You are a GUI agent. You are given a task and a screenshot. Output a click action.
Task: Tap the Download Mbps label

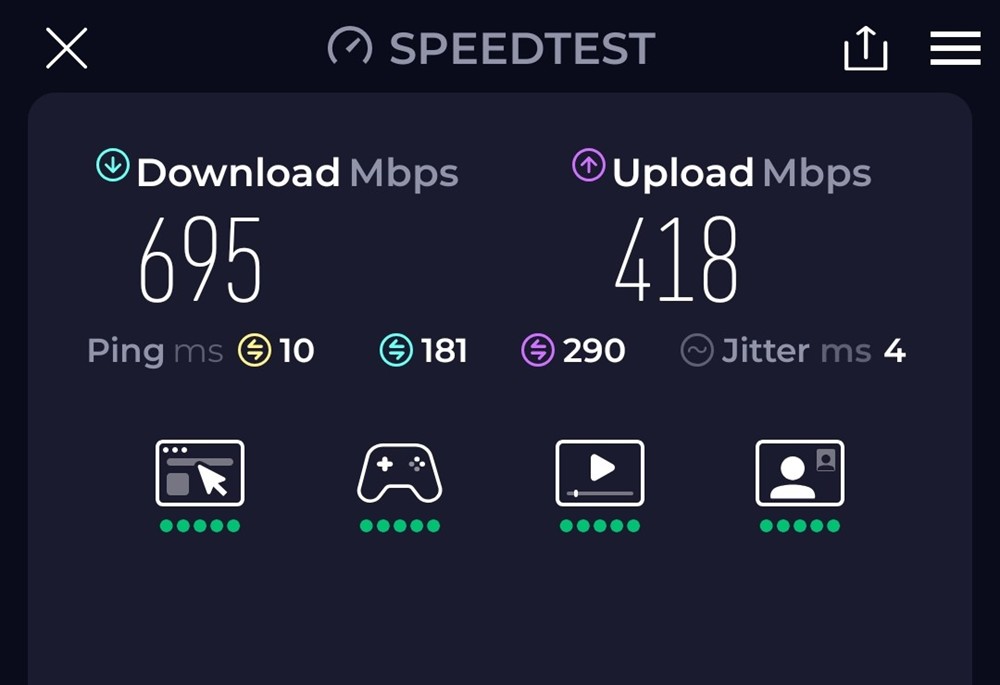(297, 173)
